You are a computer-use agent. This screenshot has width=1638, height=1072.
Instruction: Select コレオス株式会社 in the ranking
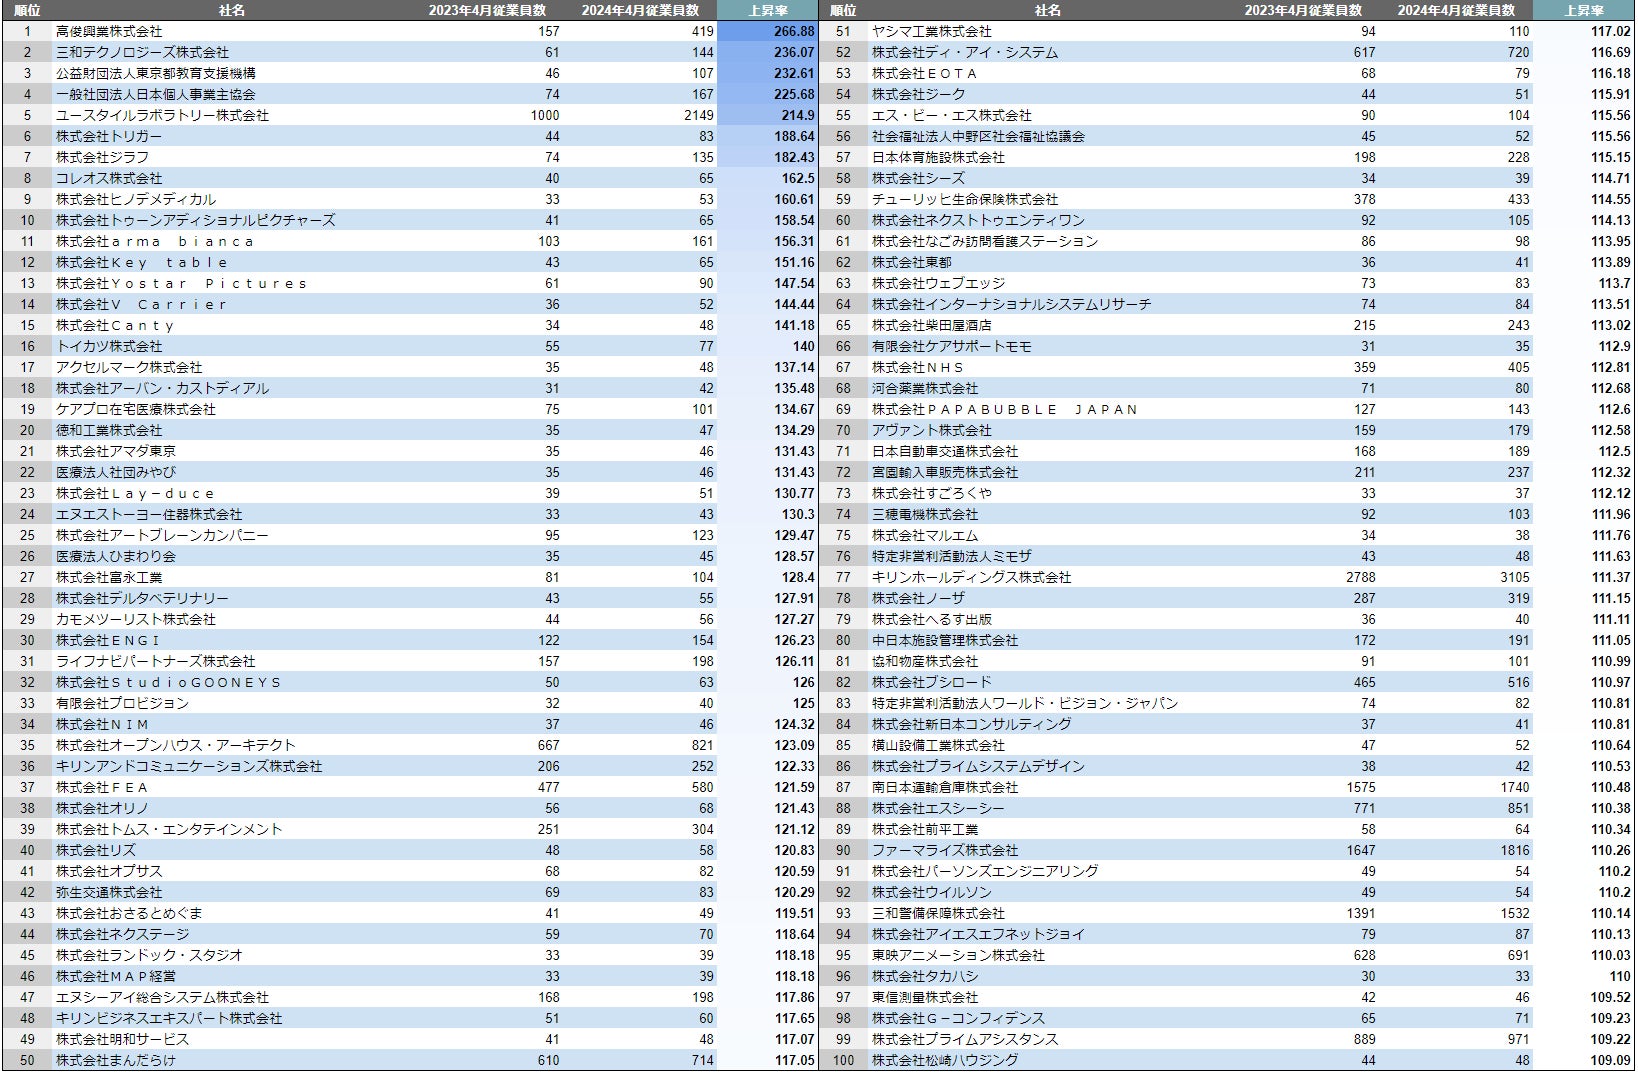pos(109,178)
